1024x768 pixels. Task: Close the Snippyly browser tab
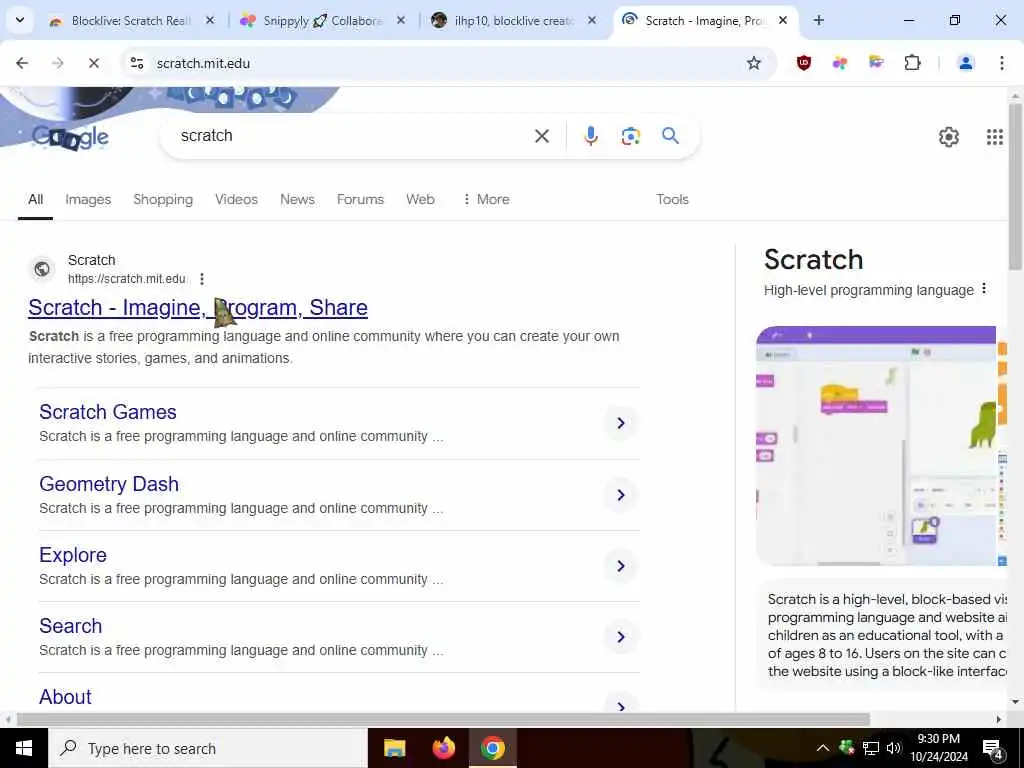click(401, 20)
